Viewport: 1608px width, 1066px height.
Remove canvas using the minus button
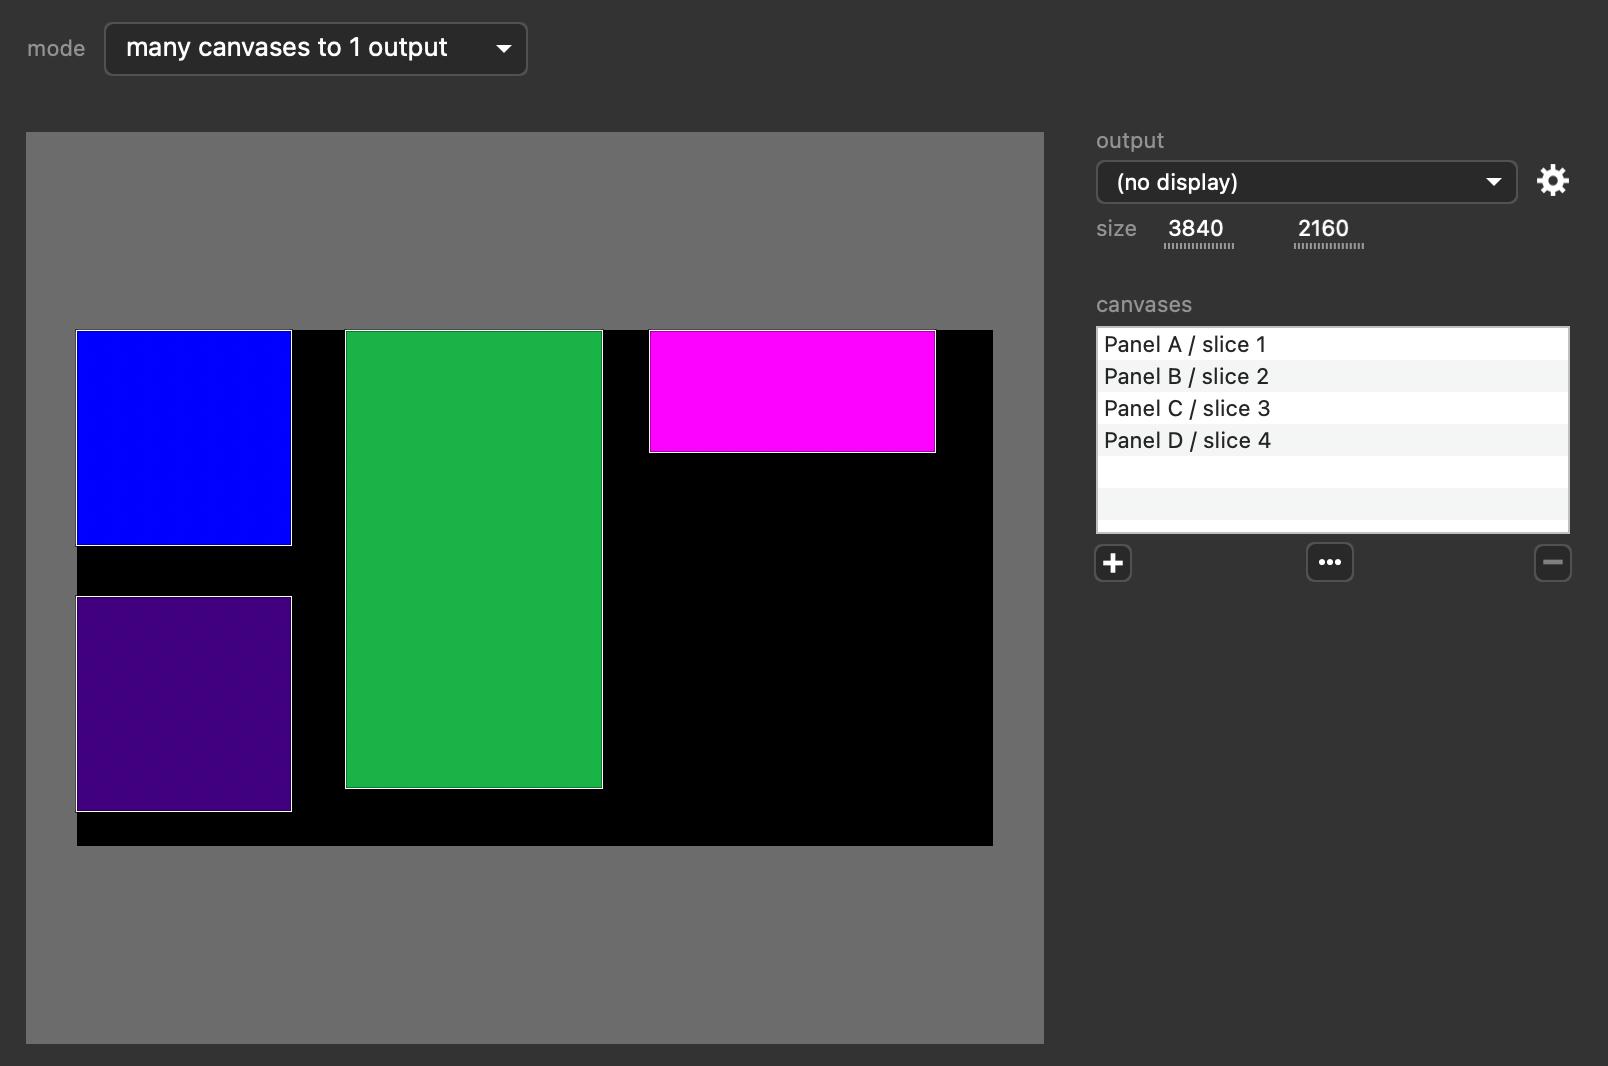[x=1552, y=563]
